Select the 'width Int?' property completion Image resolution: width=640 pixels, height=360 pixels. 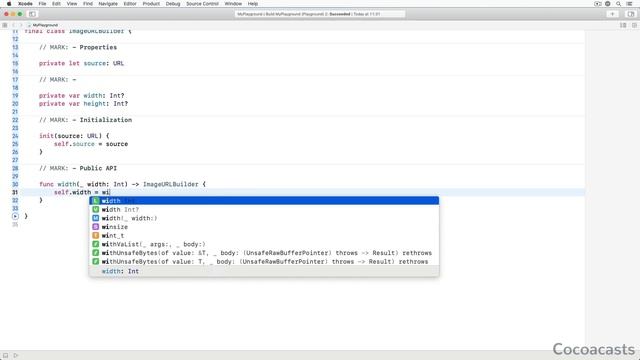[264, 209]
